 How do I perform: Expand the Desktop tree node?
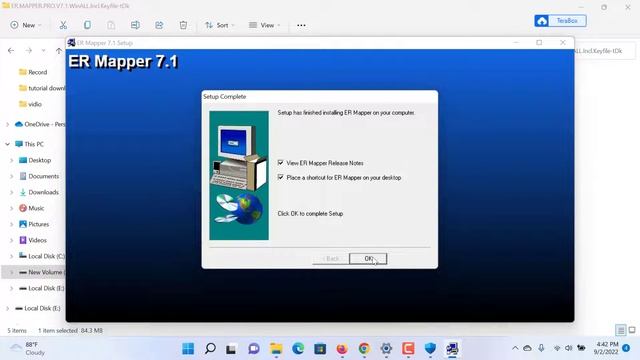click(x=11, y=160)
